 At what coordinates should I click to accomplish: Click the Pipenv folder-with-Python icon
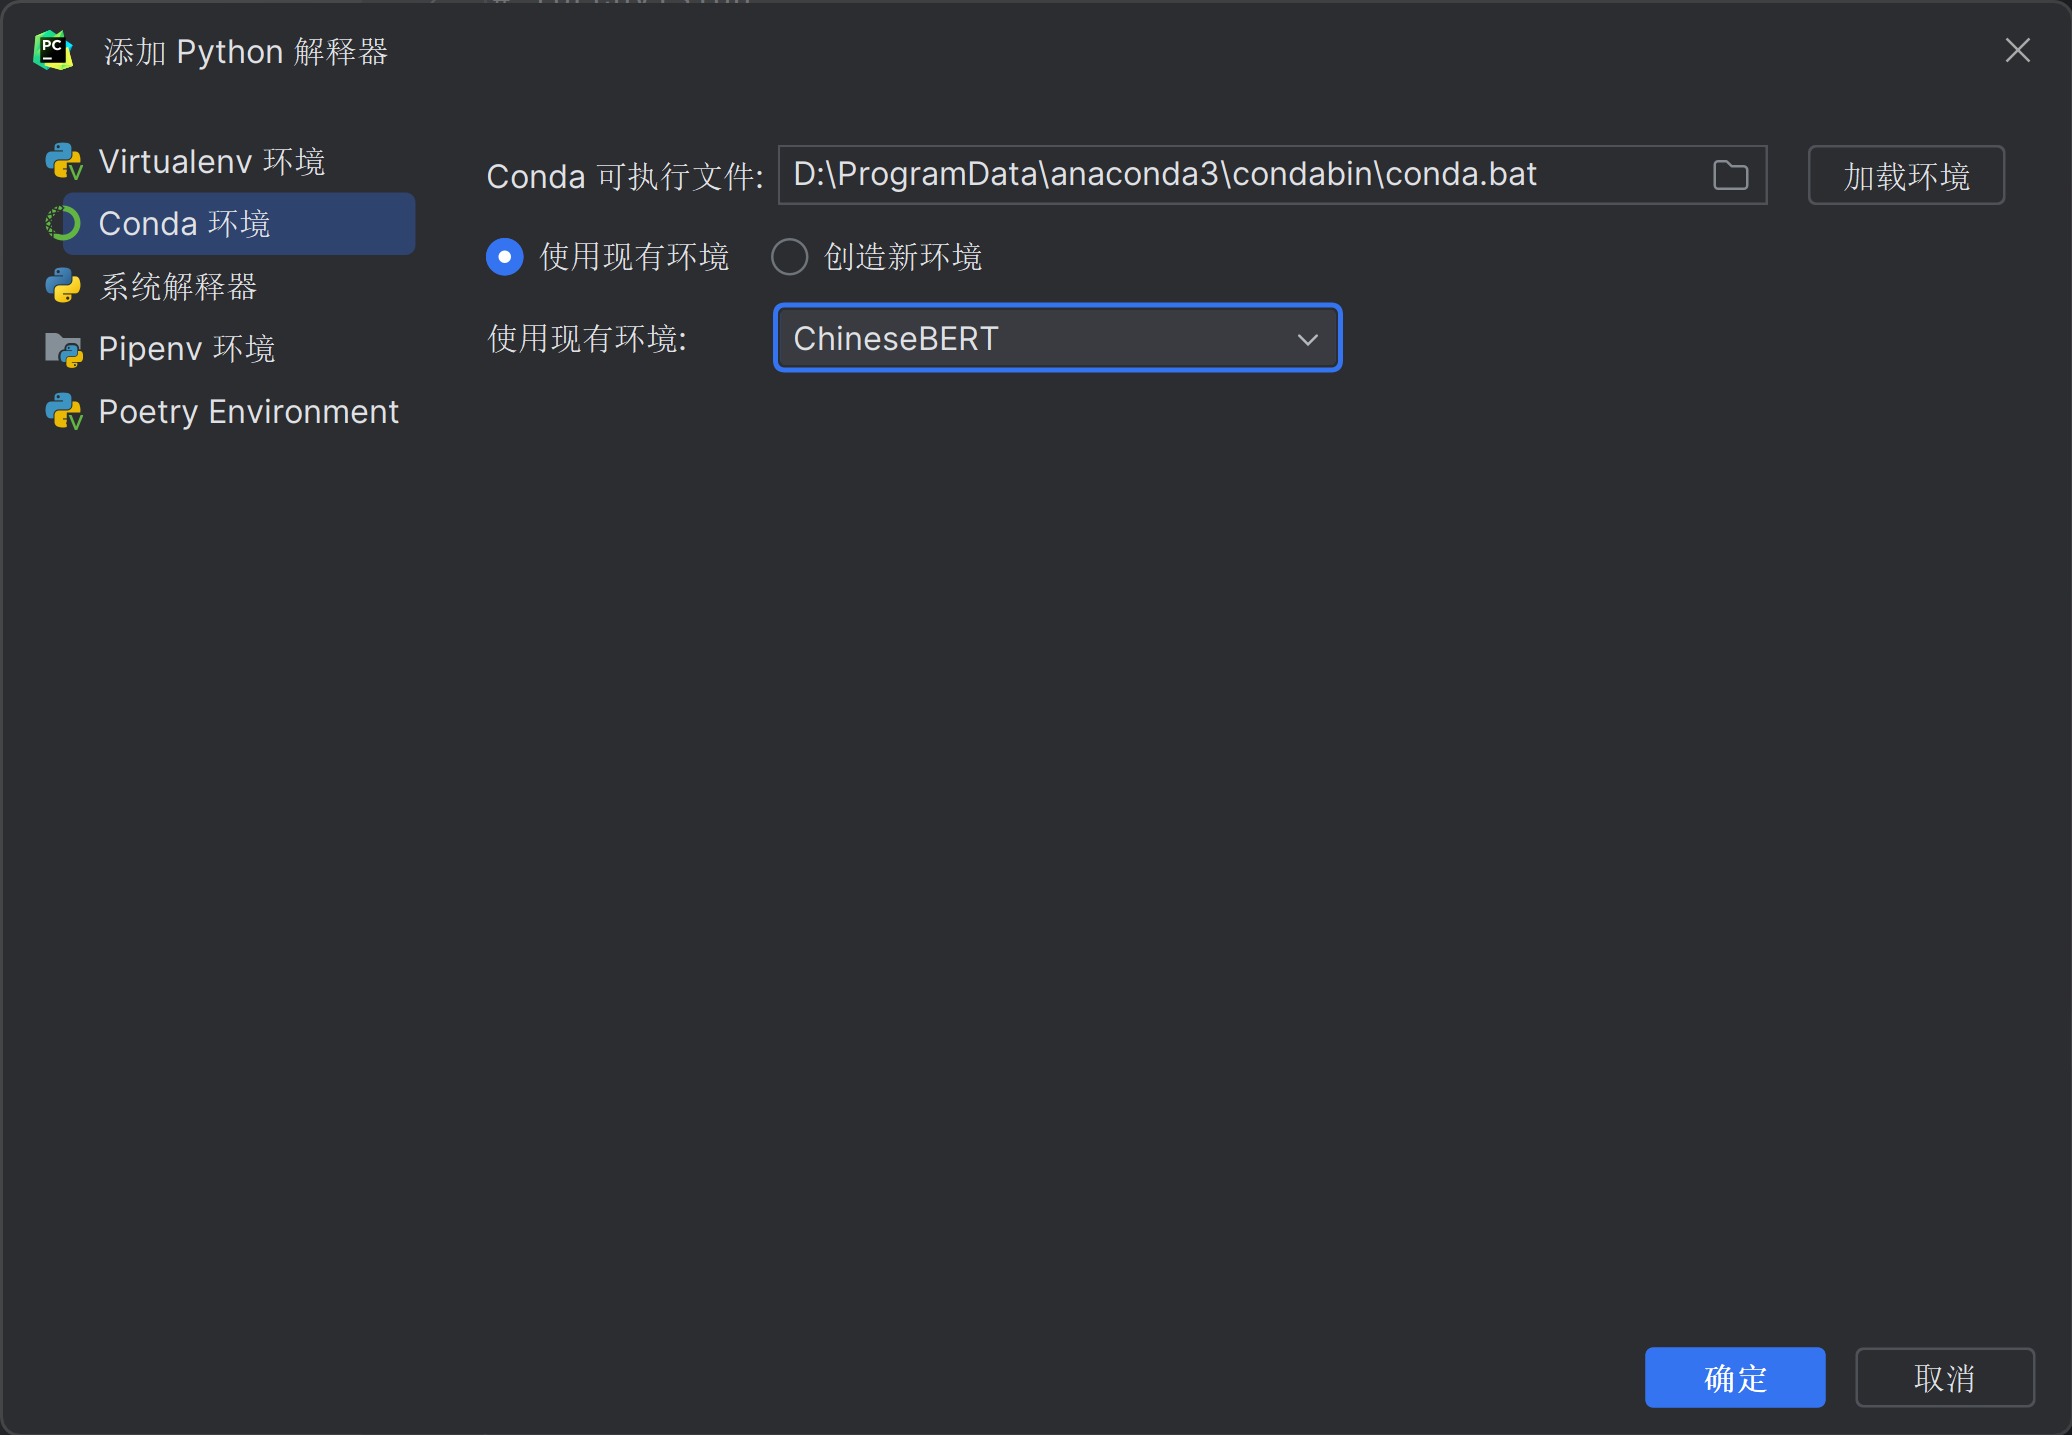point(63,349)
